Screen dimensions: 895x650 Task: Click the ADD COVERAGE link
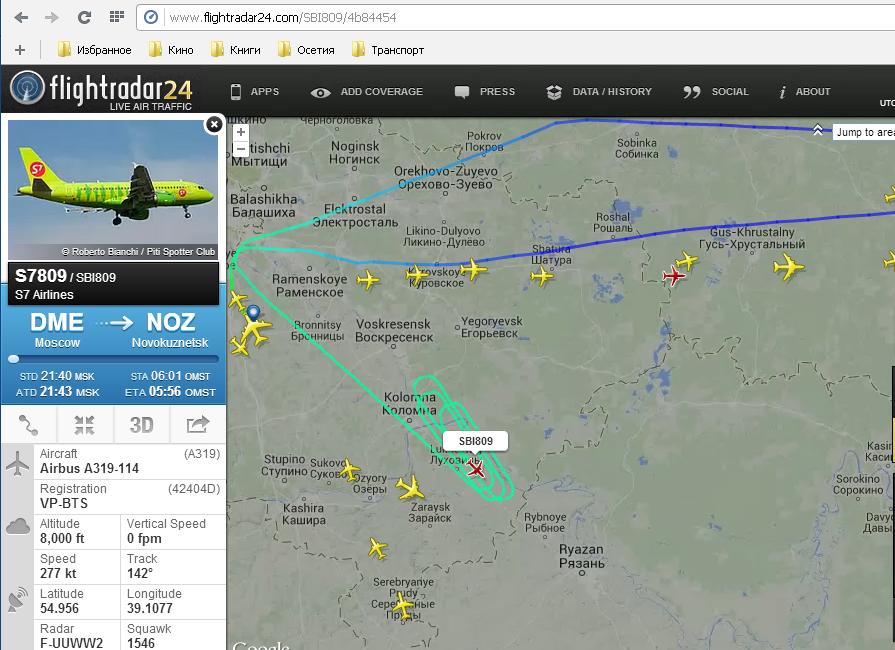366,92
